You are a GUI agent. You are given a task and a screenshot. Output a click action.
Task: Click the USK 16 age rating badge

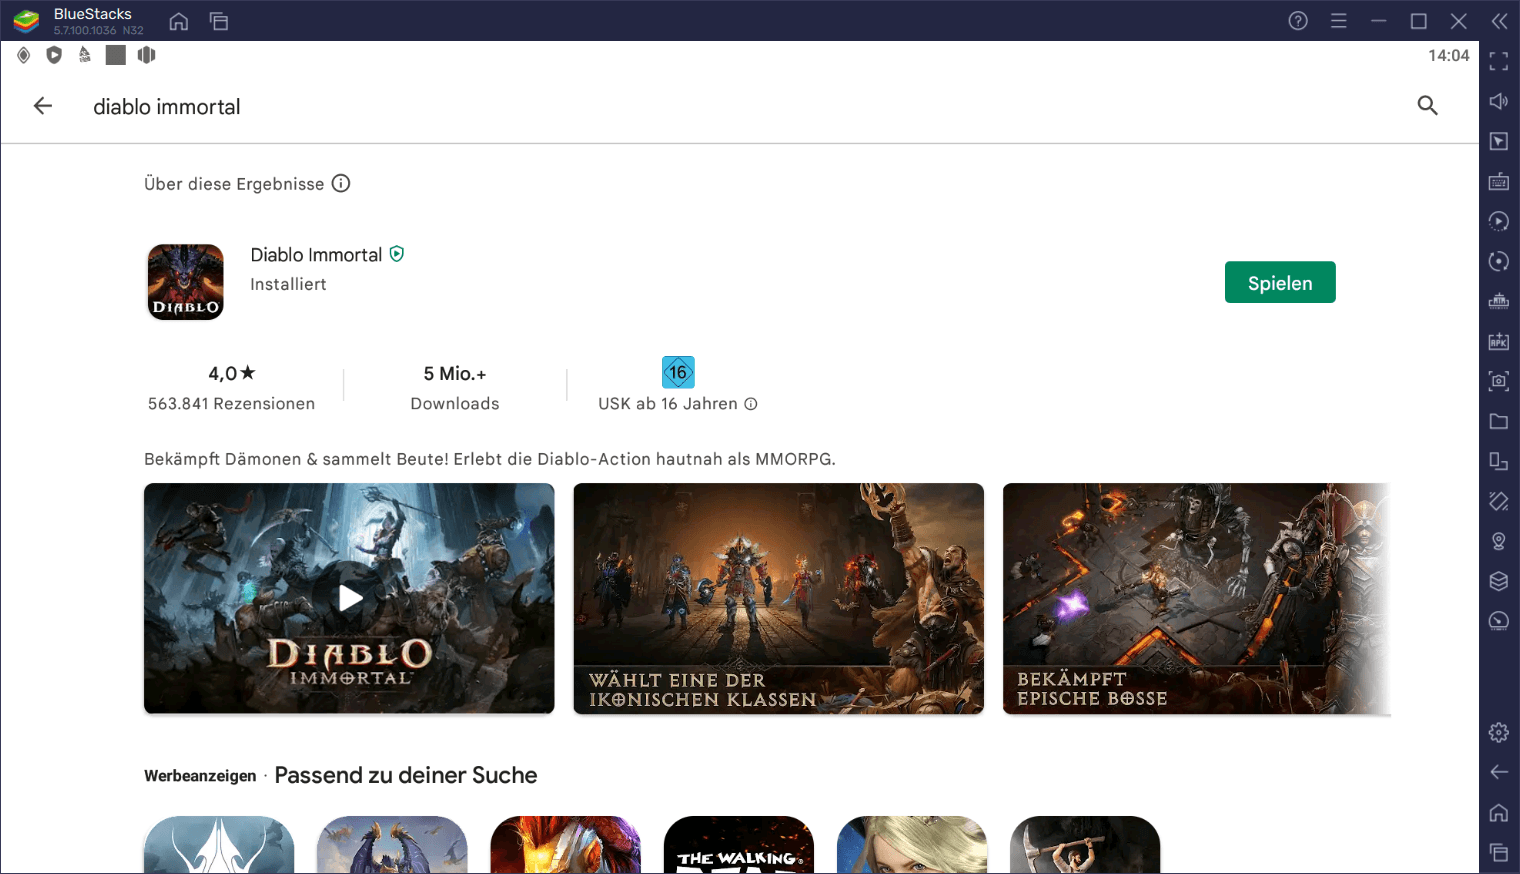coord(678,373)
